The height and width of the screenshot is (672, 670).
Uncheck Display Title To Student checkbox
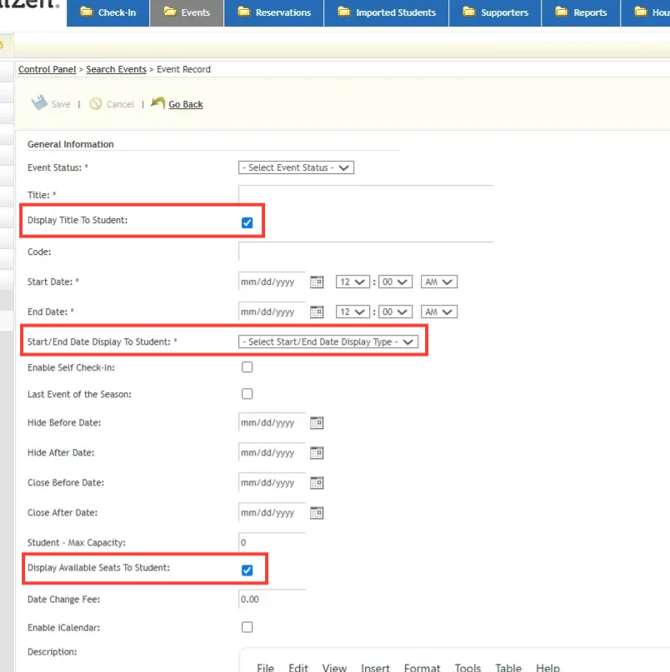(247, 222)
